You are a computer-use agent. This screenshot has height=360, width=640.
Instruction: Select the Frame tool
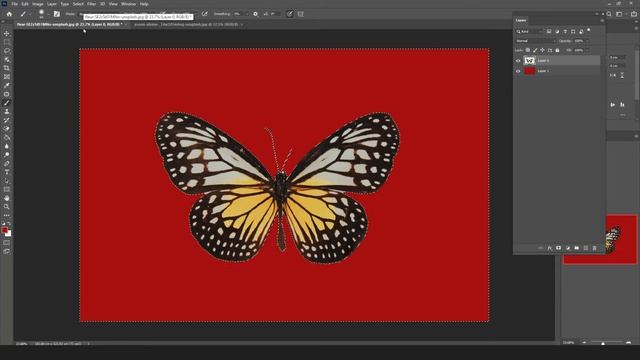click(x=7, y=77)
